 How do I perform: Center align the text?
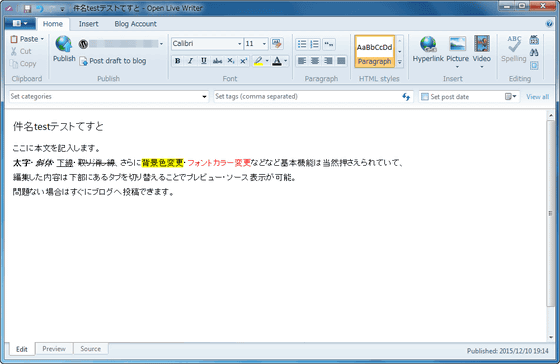(315, 61)
